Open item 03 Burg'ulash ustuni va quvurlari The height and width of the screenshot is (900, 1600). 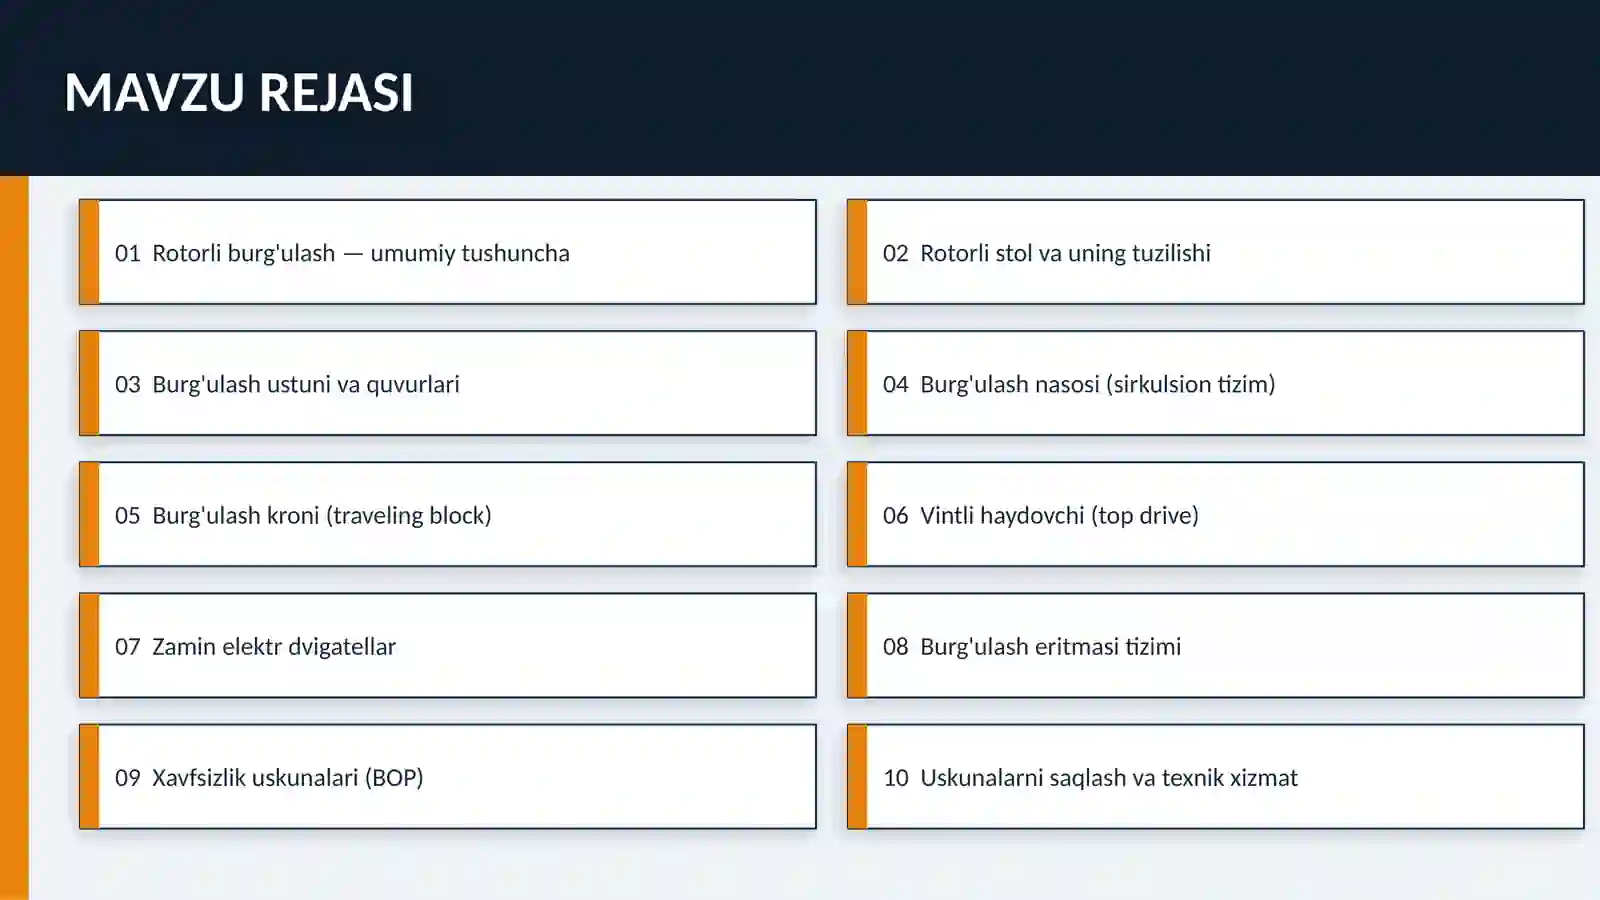pos(448,383)
